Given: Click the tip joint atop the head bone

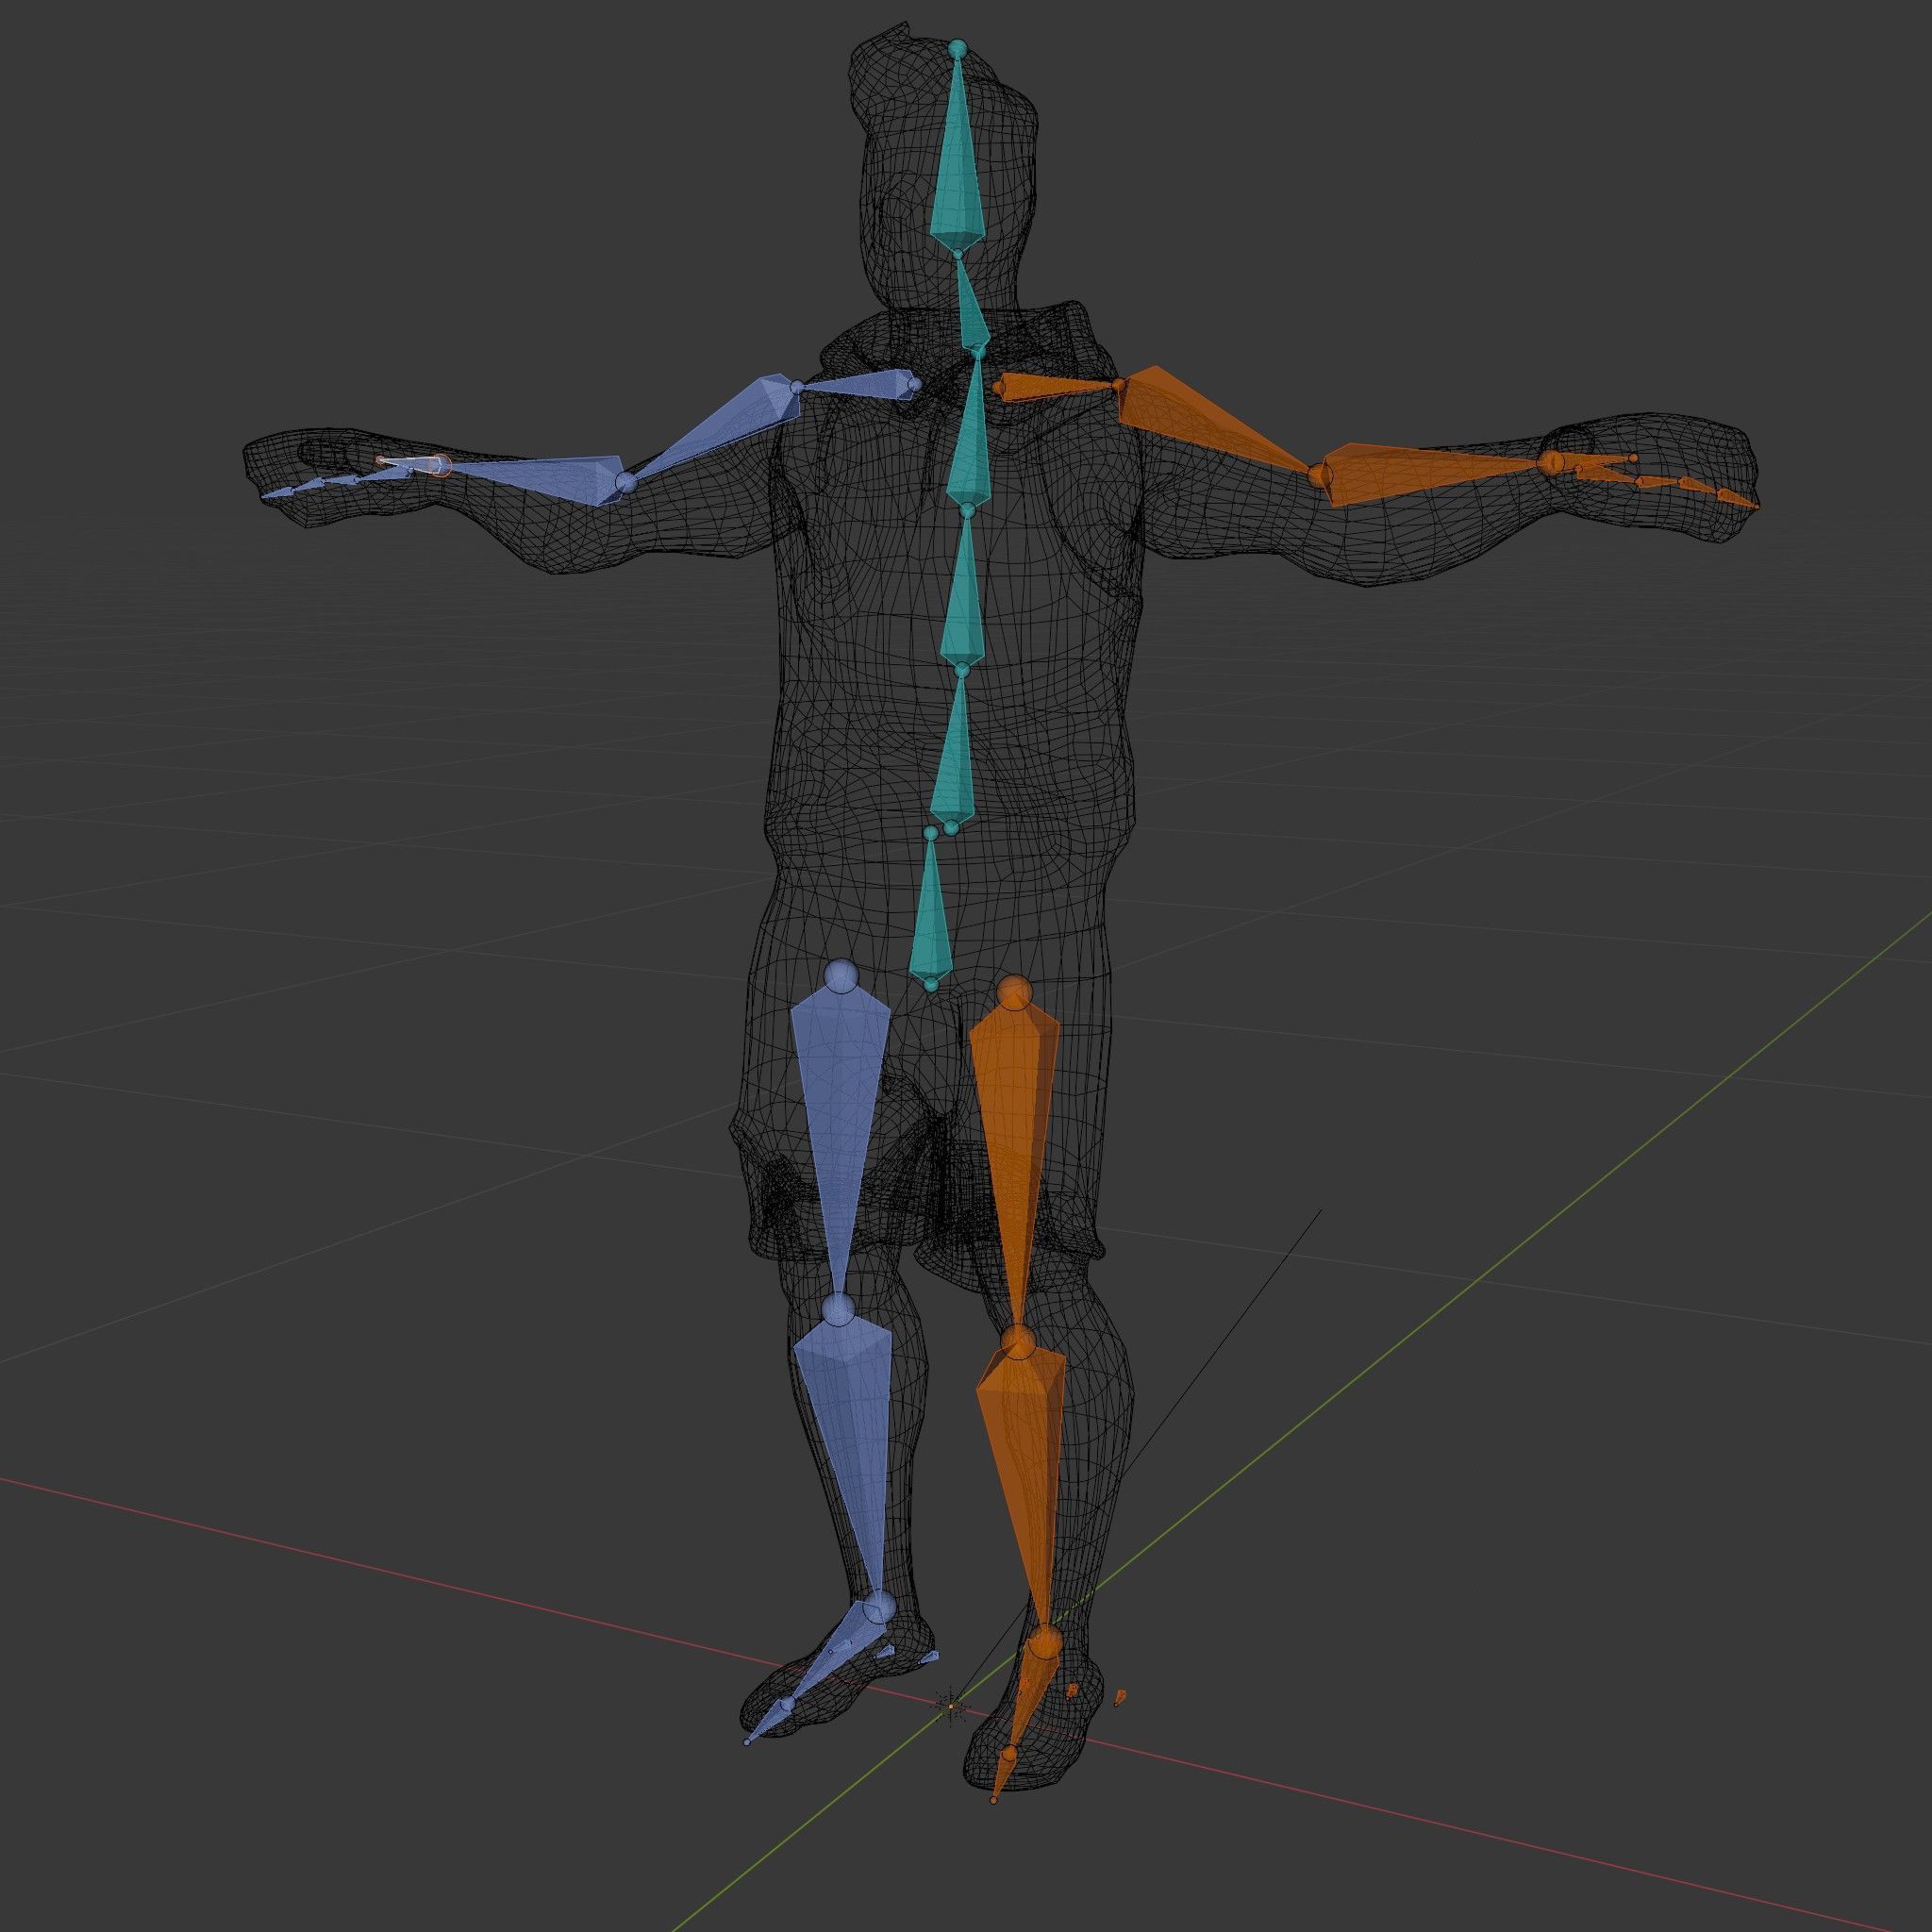Looking at the screenshot, I should tap(958, 48).
